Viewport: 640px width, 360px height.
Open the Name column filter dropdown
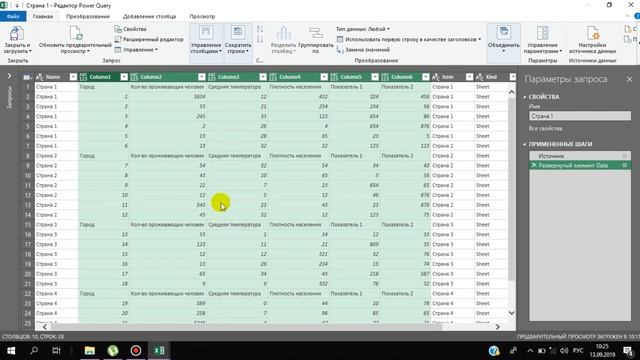pyautogui.click(x=73, y=77)
